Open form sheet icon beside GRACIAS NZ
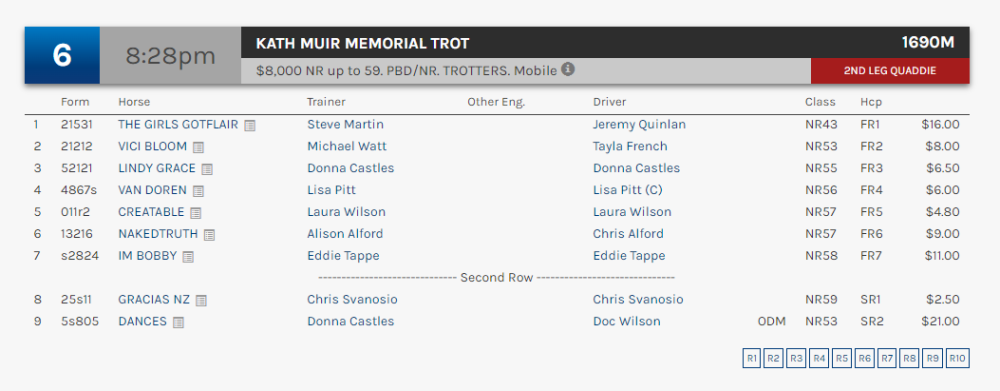This screenshot has width=1000, height=391. tap(202, 300)
